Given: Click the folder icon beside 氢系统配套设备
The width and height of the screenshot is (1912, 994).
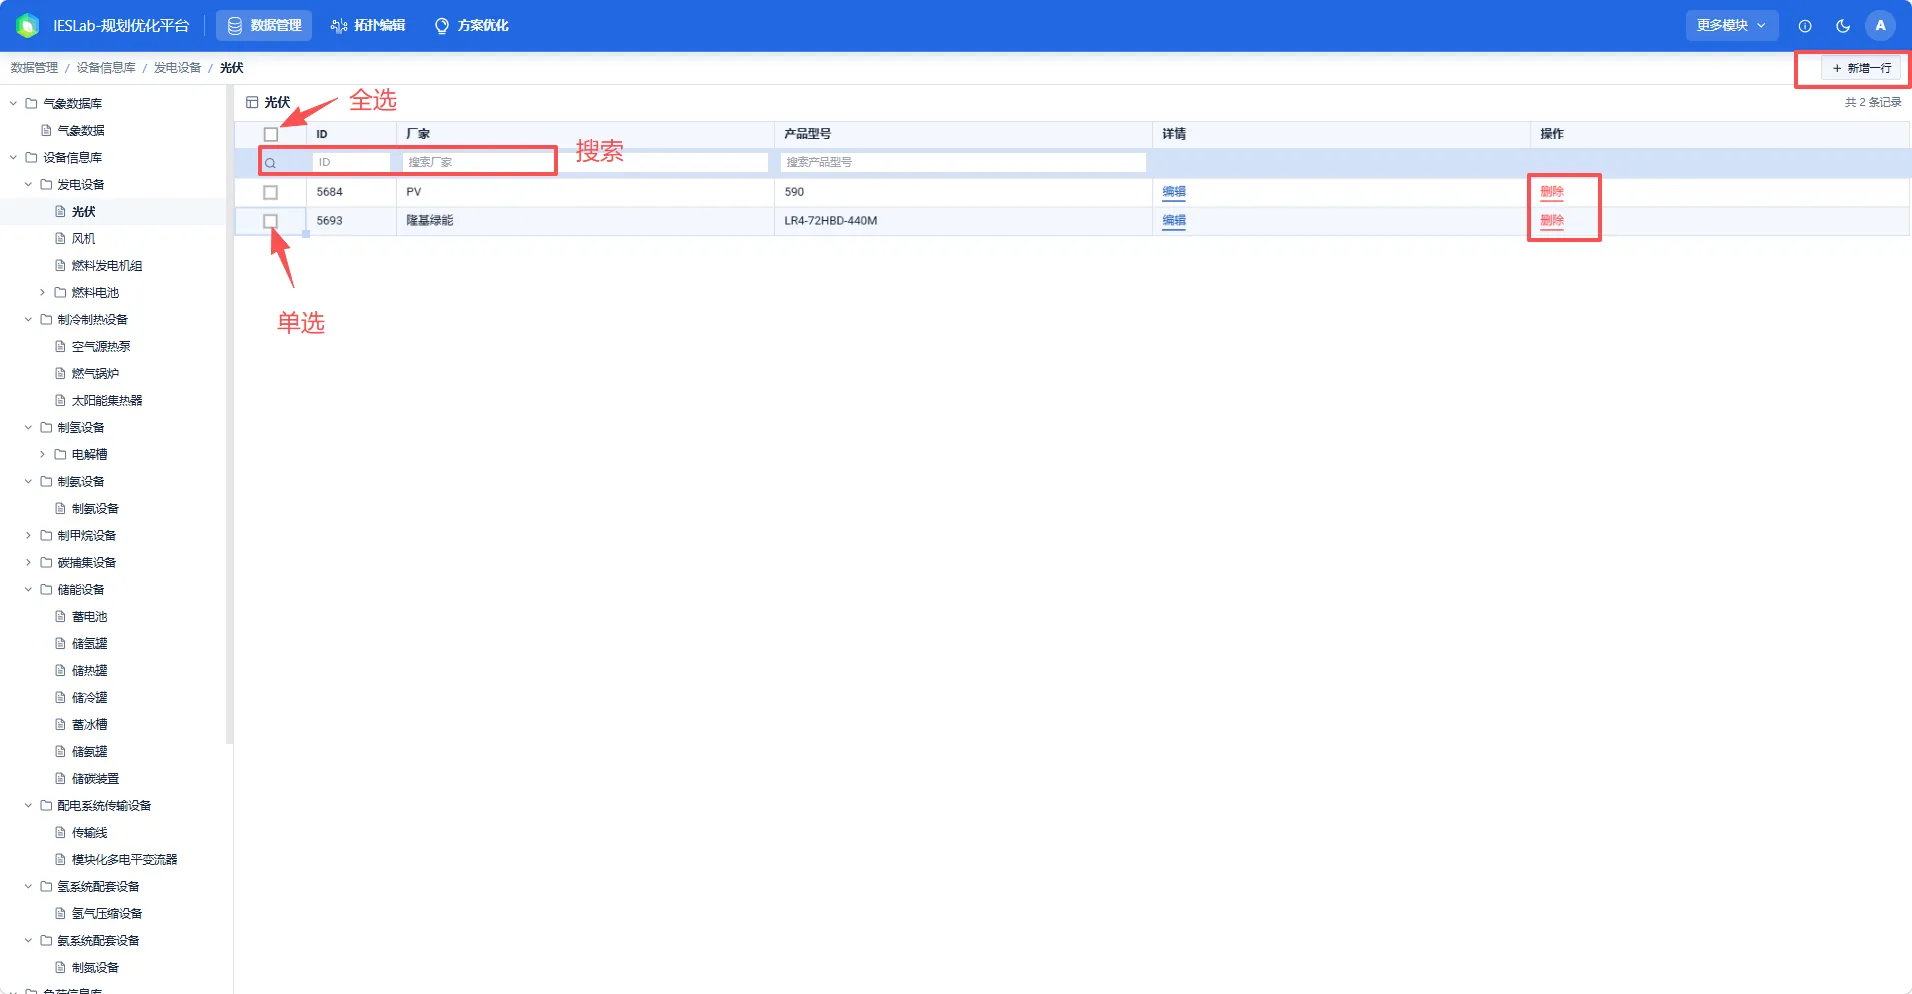Looking at the screenshot, I should [x=46, y=886].
